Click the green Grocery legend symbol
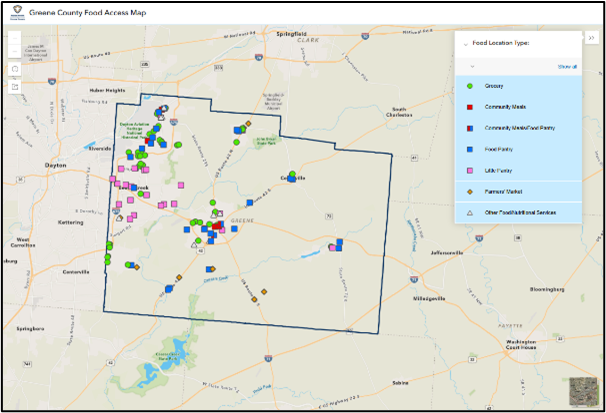The image size is (606, 413). tap(469, 87)
